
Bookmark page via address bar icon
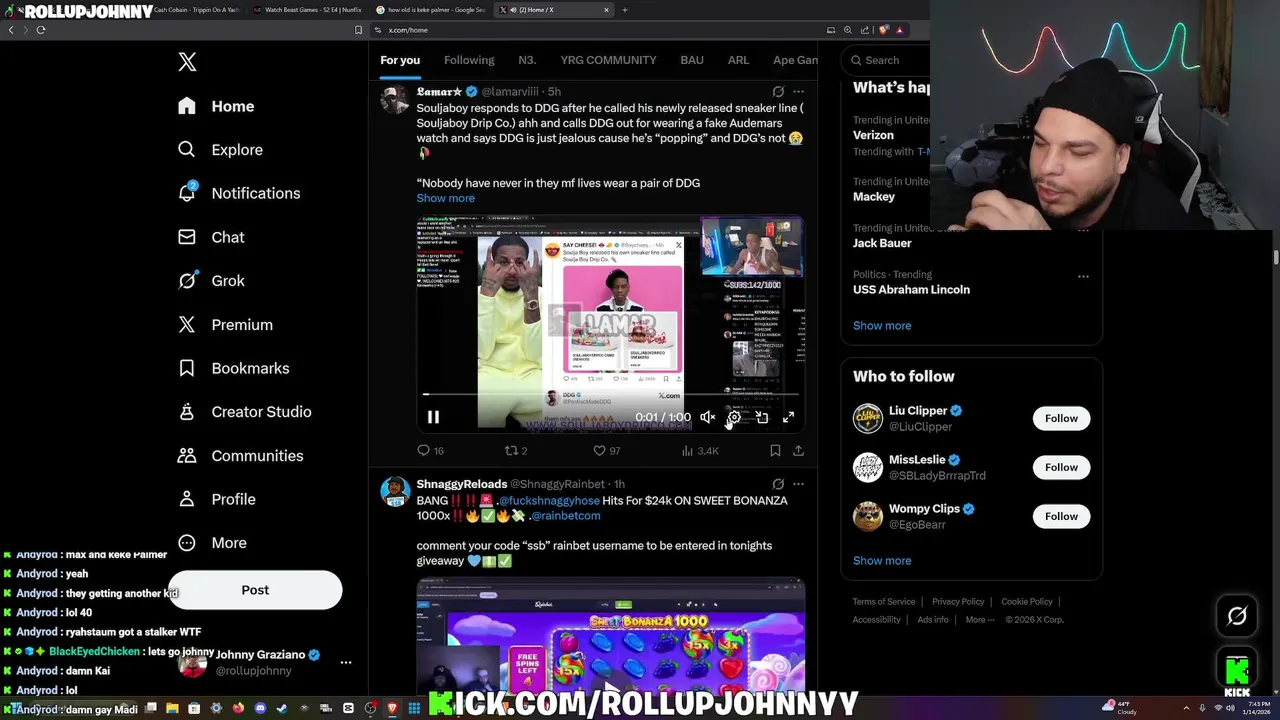point(359,30)
